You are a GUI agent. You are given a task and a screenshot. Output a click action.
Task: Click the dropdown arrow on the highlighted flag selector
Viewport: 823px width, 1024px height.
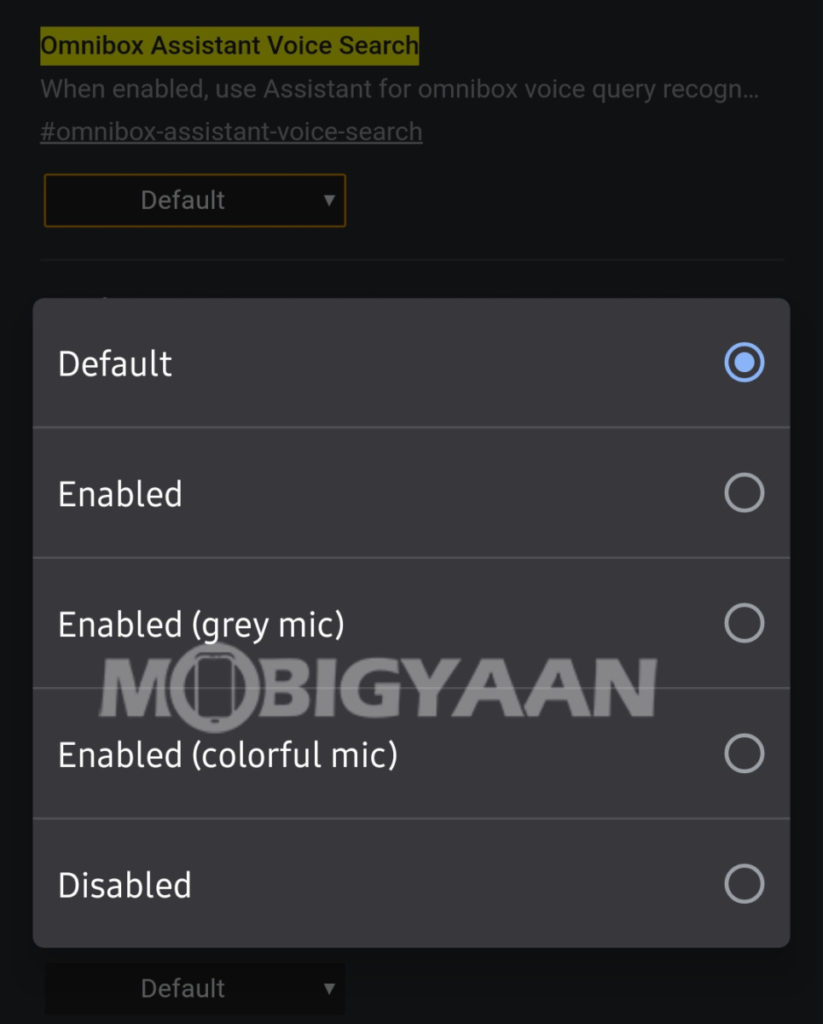pos(330,200)
